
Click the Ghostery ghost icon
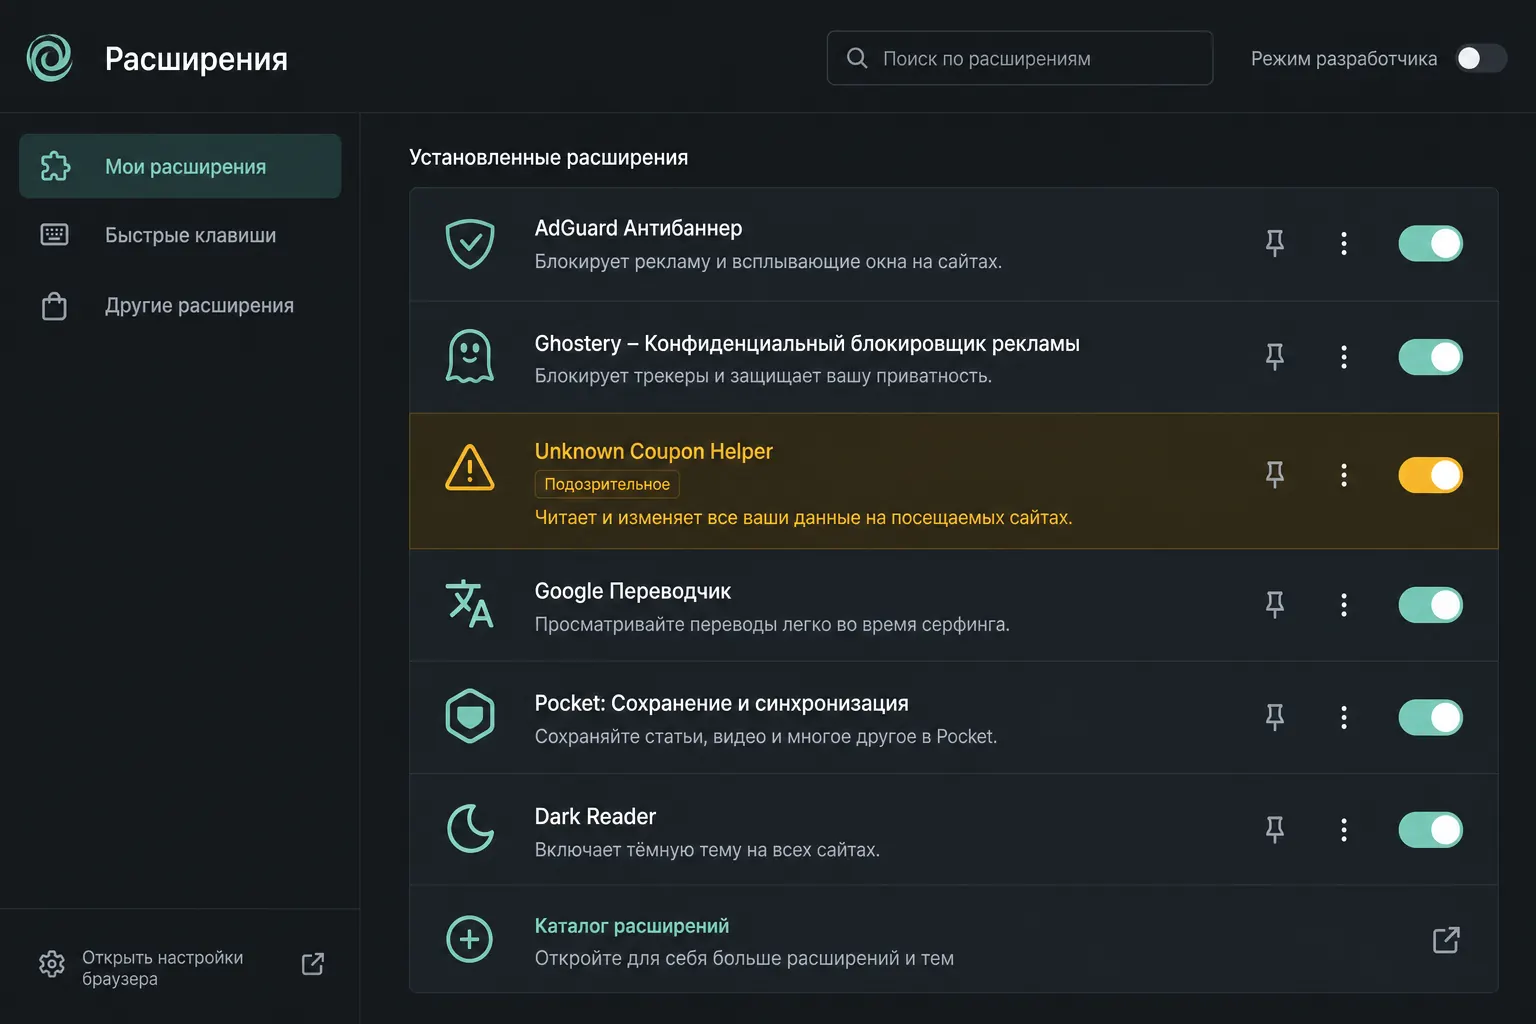click(470, 357)
